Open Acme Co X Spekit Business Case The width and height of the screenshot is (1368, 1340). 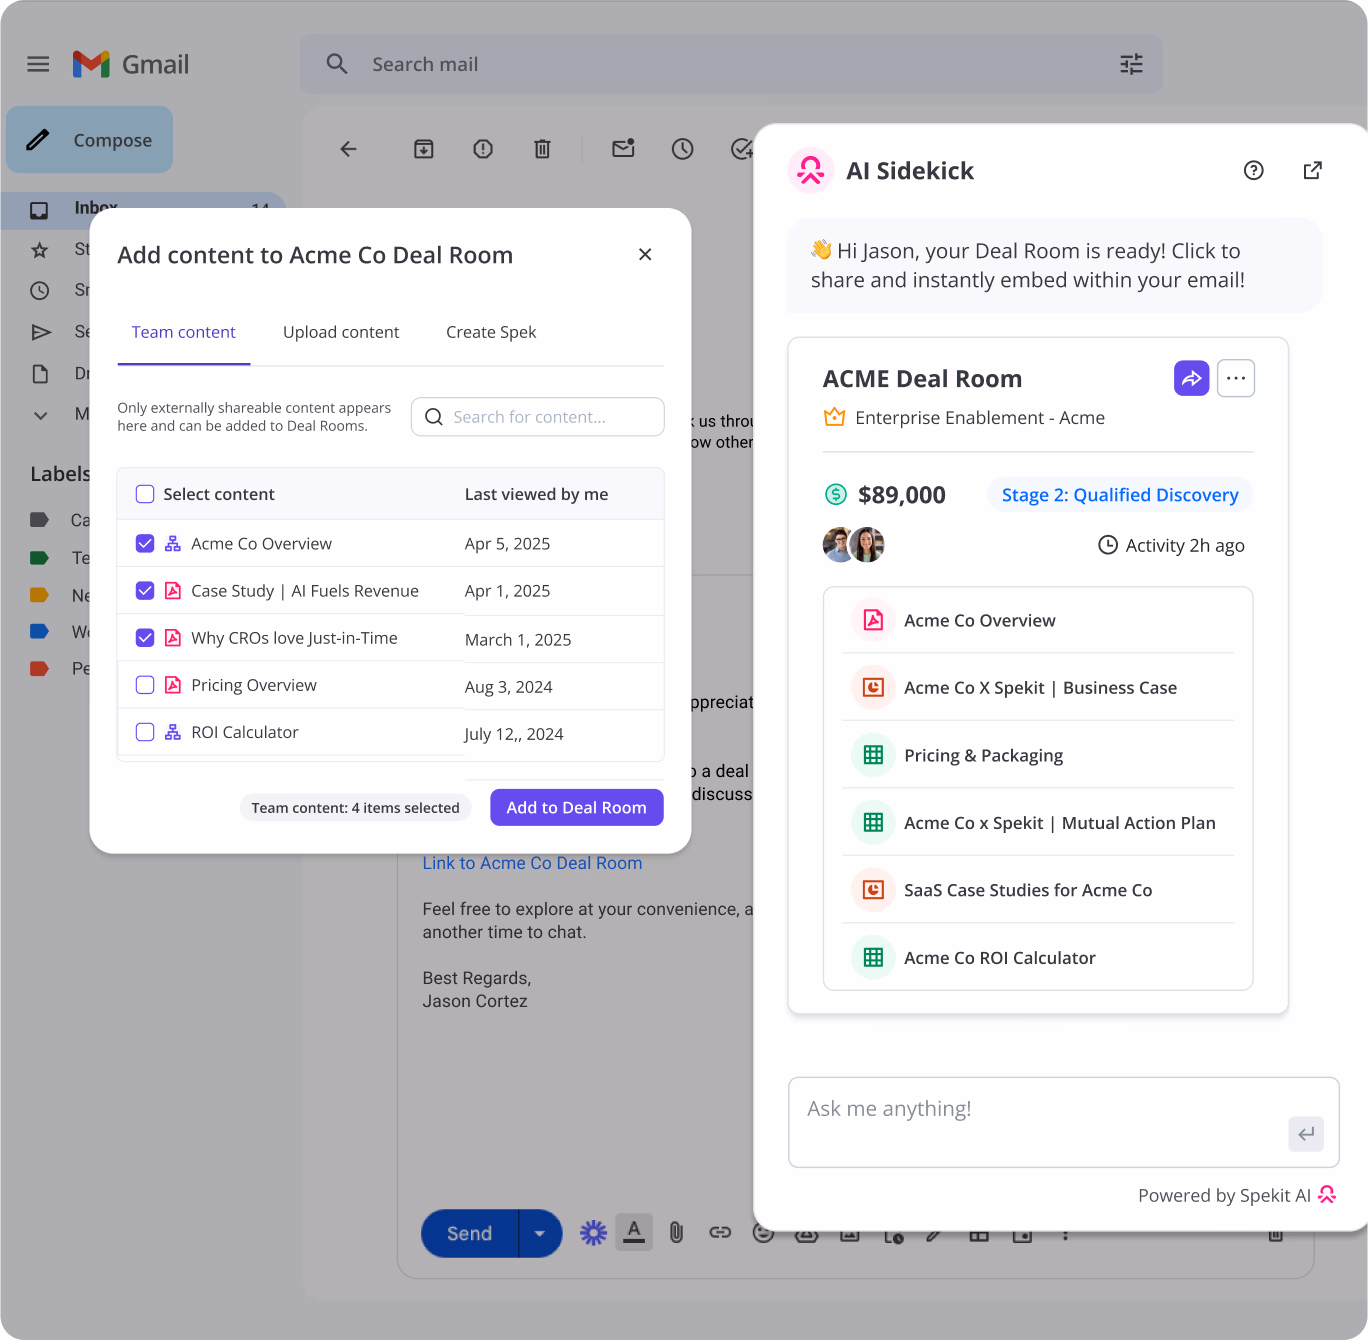click(x=1038, y=688)
